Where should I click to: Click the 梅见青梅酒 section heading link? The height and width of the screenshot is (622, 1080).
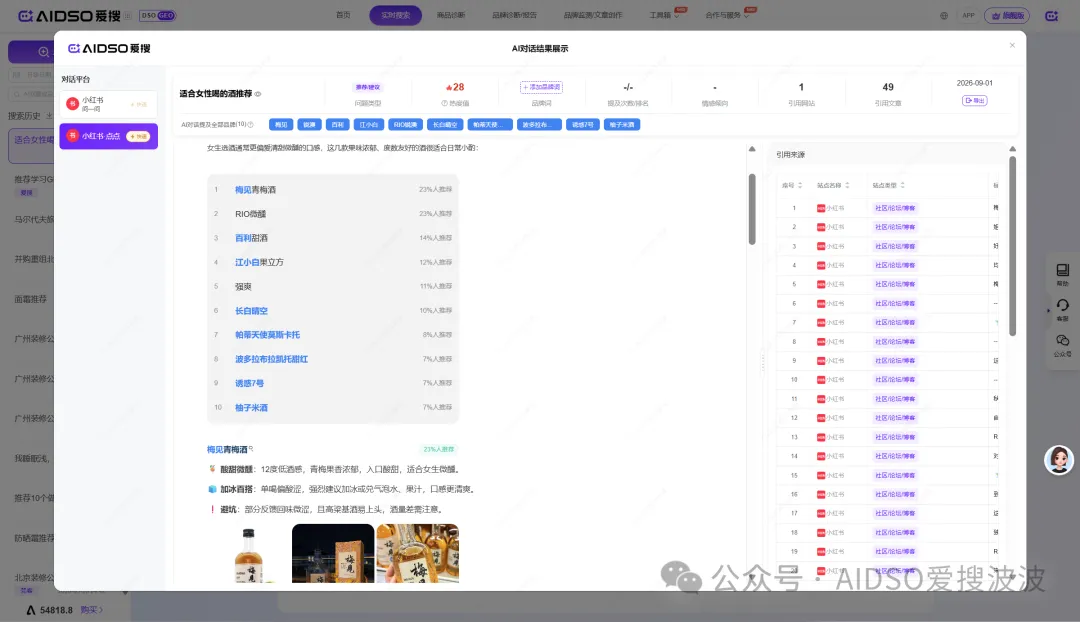pos(227,450)
